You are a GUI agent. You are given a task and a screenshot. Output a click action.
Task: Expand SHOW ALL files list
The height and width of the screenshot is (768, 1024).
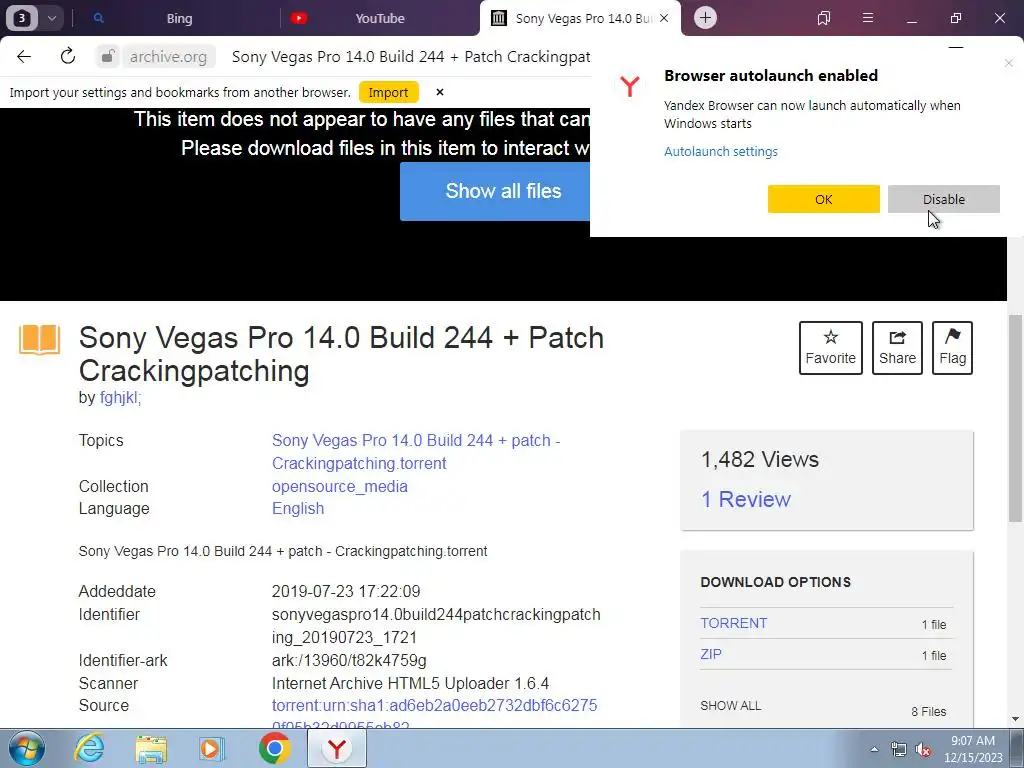pos(731,706)
